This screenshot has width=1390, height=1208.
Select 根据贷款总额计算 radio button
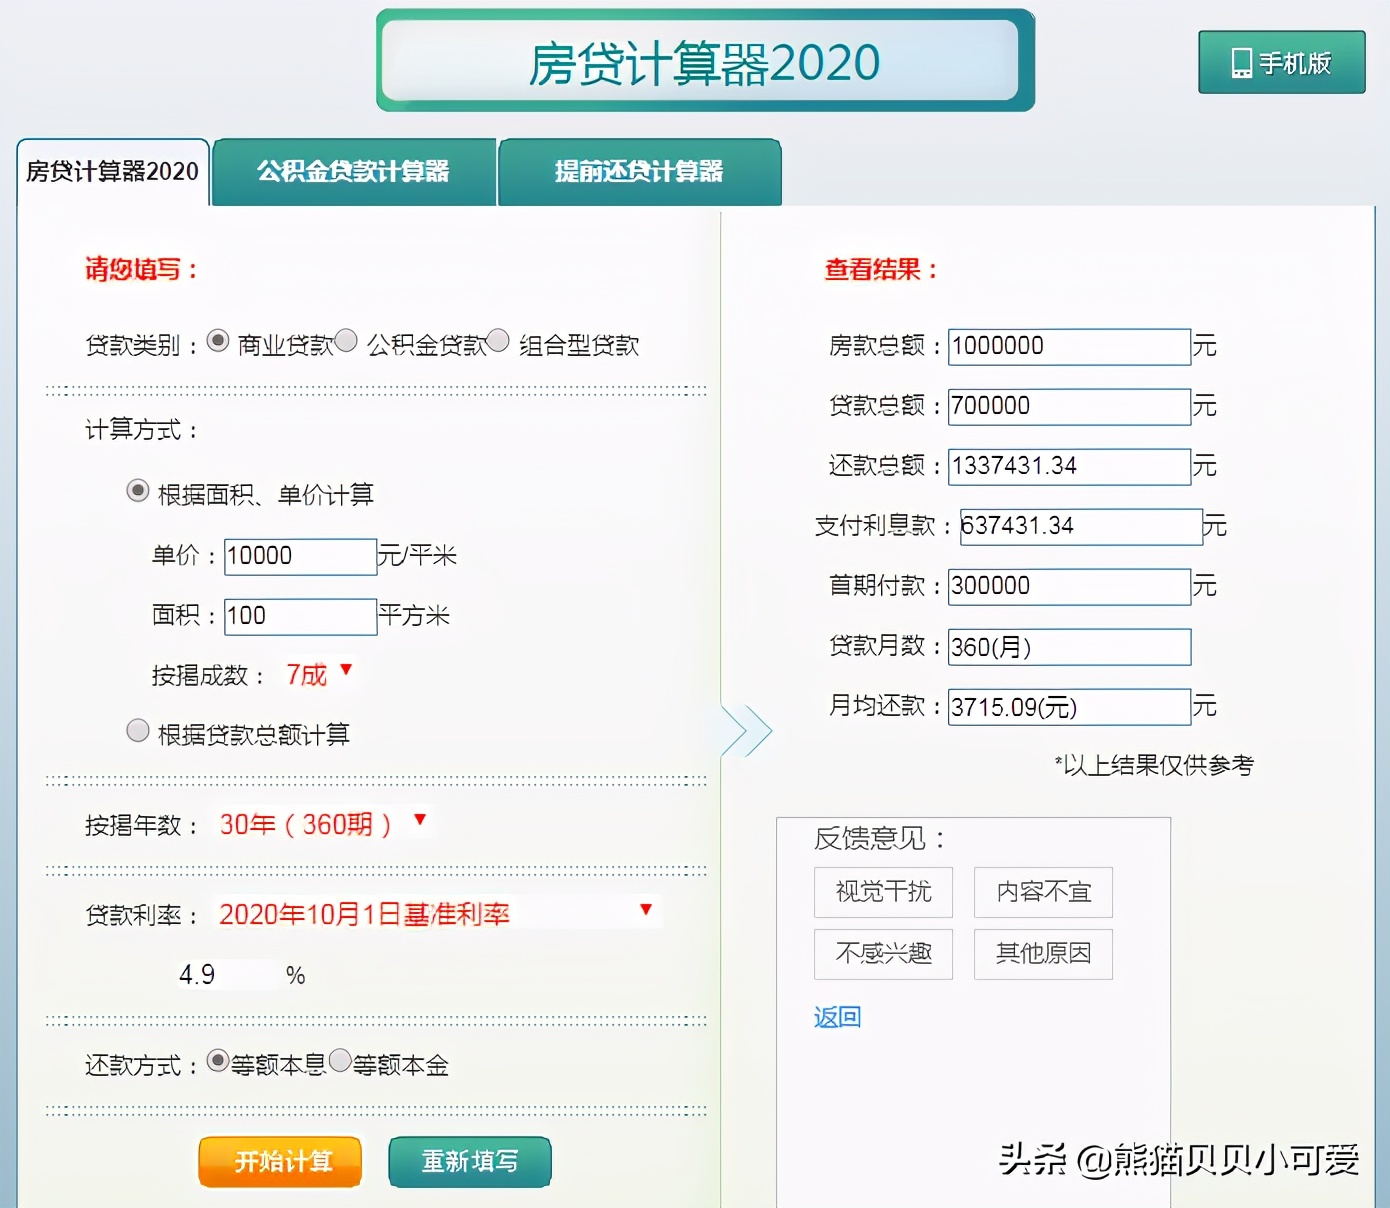click(138, 731)
